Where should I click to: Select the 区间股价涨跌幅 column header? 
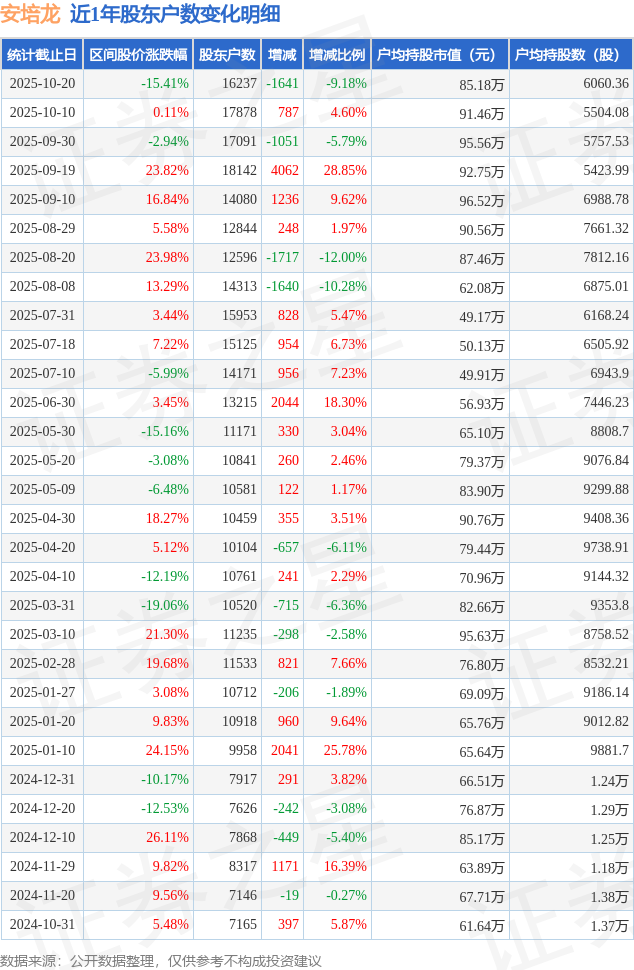(137, 55)
